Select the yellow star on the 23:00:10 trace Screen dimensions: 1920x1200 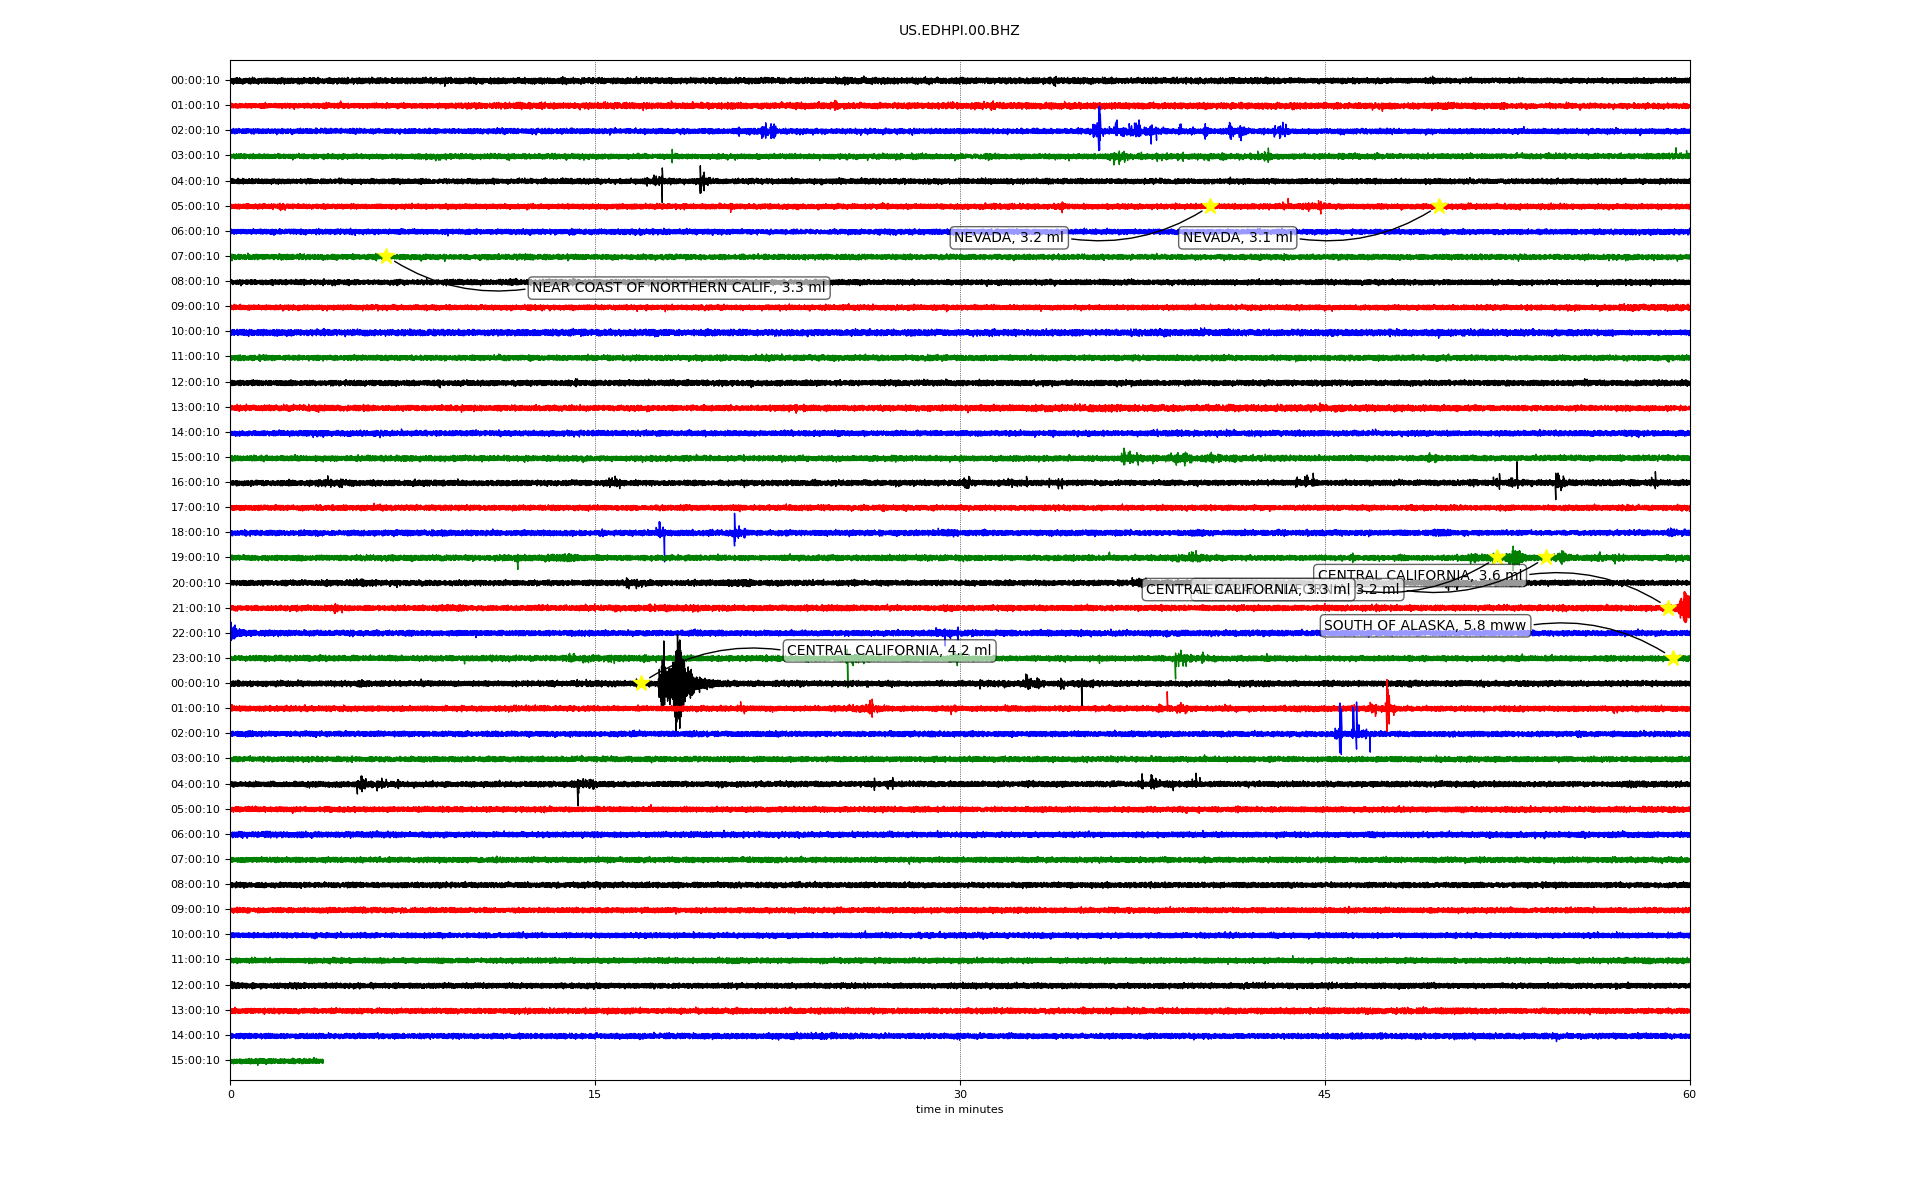[1673, 658]
